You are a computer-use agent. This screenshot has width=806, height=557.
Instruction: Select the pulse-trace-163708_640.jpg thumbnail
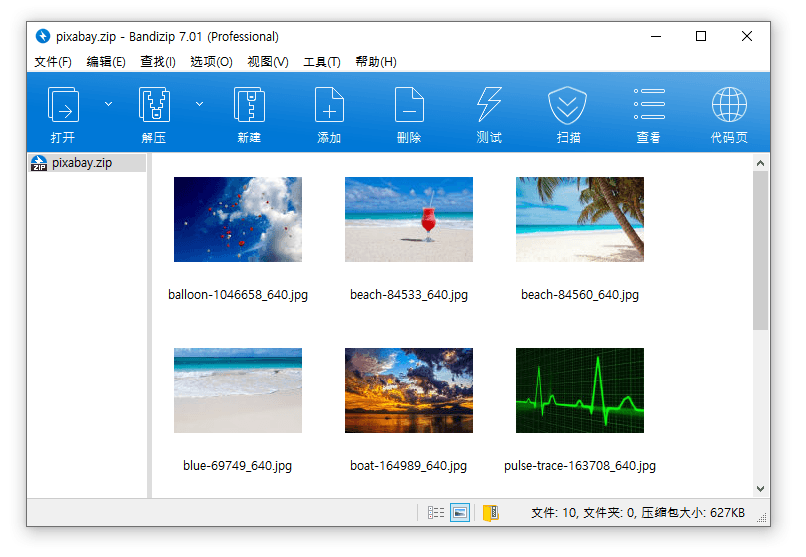click(580, 390)
